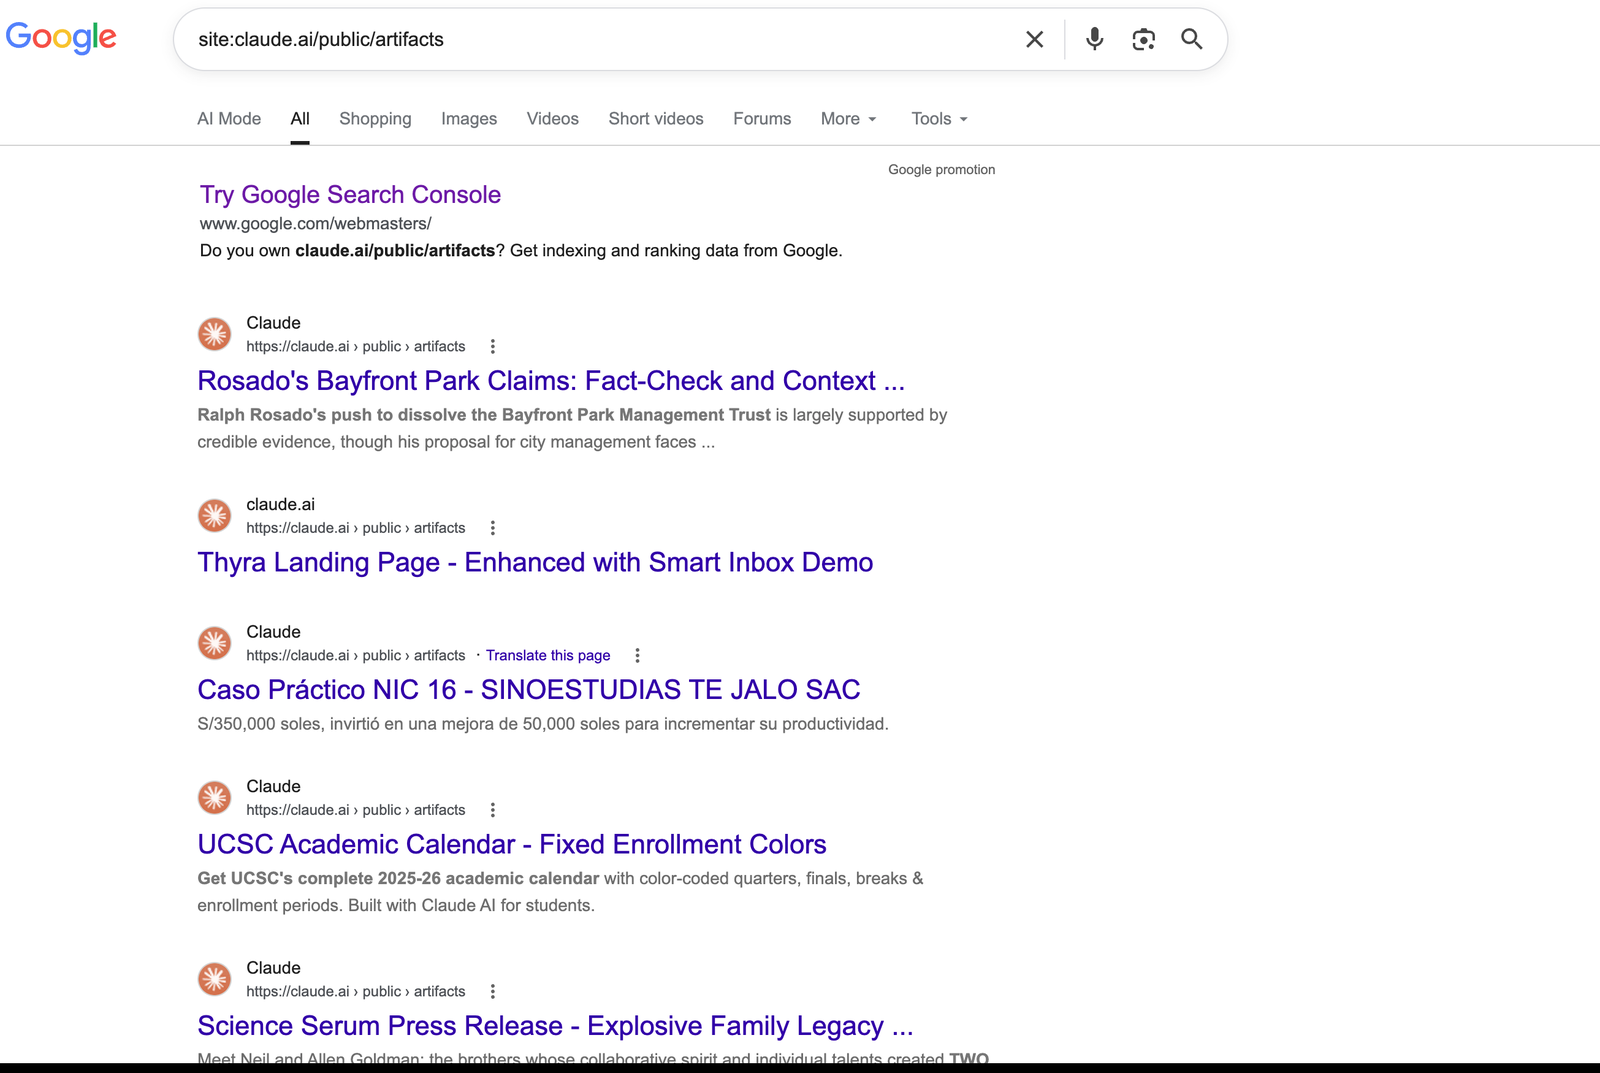
Task: Clear the search box with the X icon
Action: [x=1035, y=39]
